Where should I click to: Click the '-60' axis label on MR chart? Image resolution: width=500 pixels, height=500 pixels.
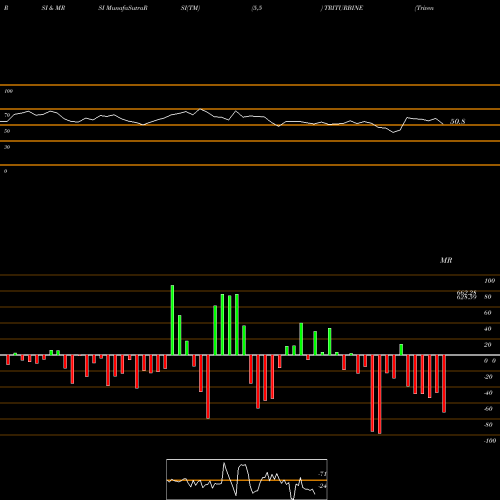tap(488, 409)
